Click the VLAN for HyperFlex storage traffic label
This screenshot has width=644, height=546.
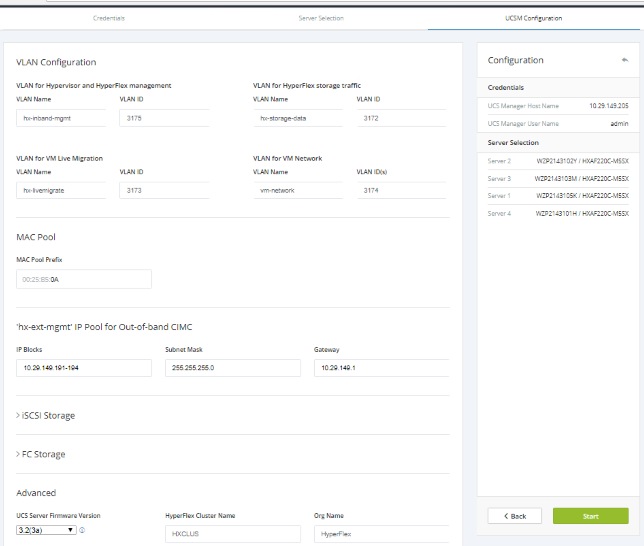[307, 85]
